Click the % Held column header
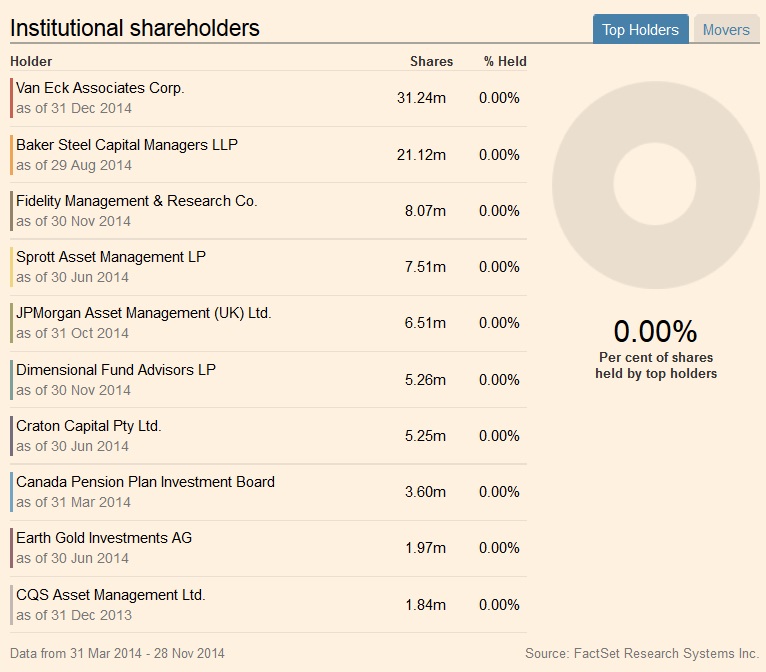The width and height of the screenshot is (766, 672). 505,61
